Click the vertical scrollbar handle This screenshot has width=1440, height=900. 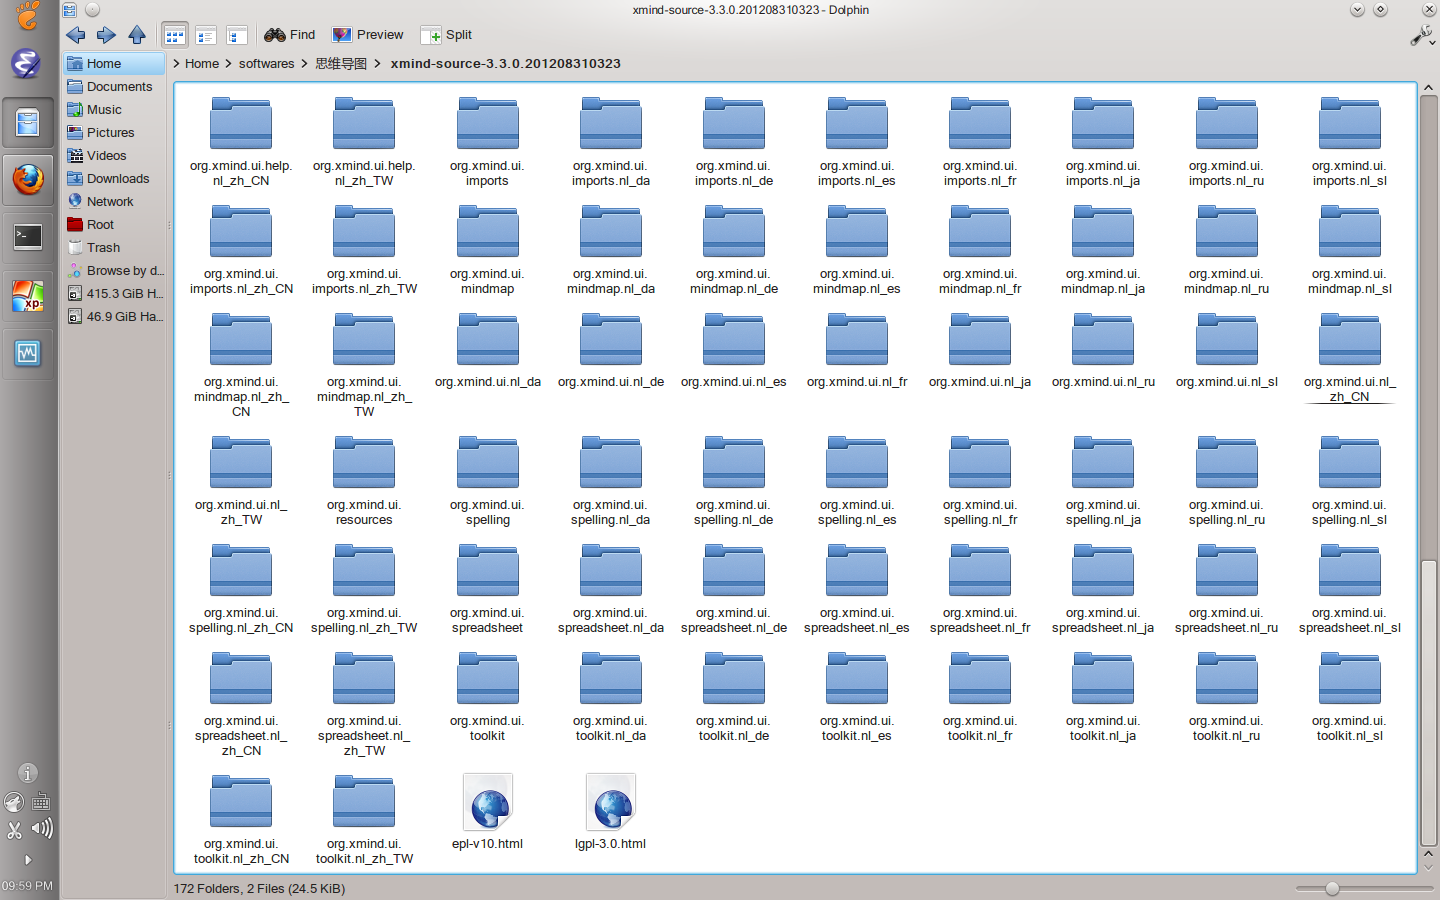click(1428, 703)
